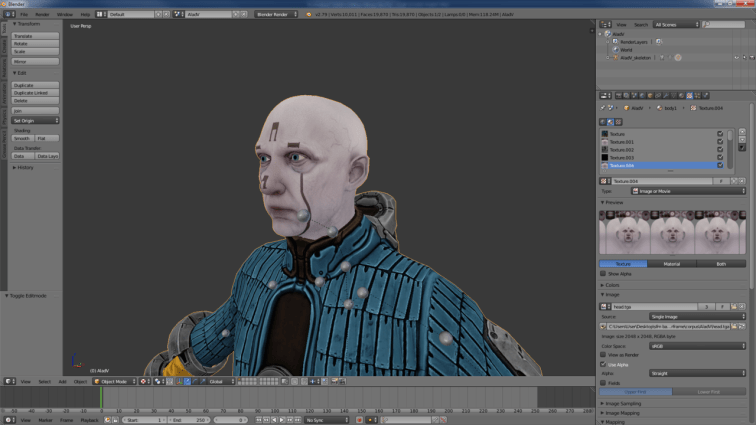Image resolution: width=756 pixels, height=425 pixels.
Task: Click the Duplicate button in the tool shelf
Action: (35, 85)
